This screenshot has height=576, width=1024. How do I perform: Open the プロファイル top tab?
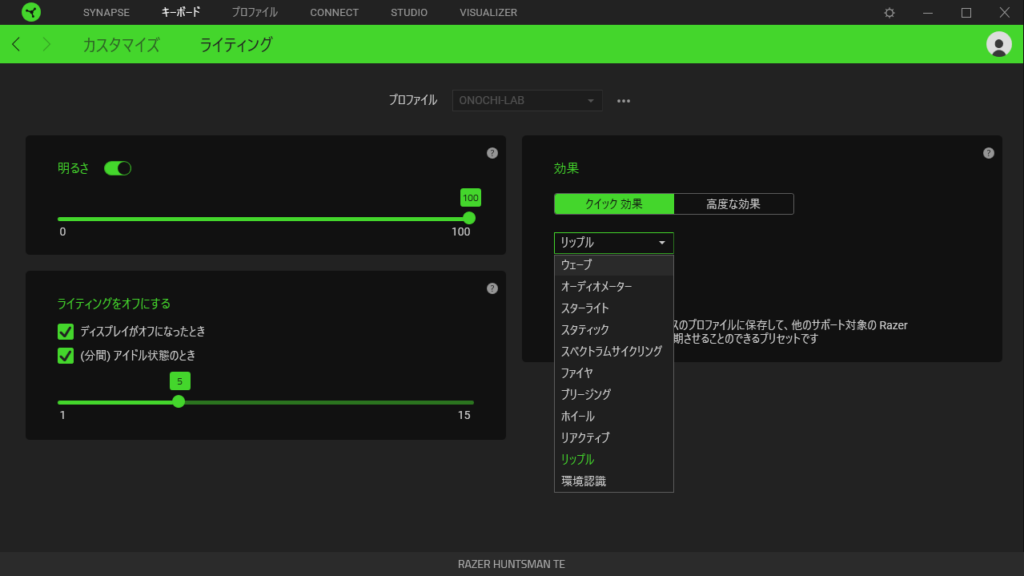point(255,12)
